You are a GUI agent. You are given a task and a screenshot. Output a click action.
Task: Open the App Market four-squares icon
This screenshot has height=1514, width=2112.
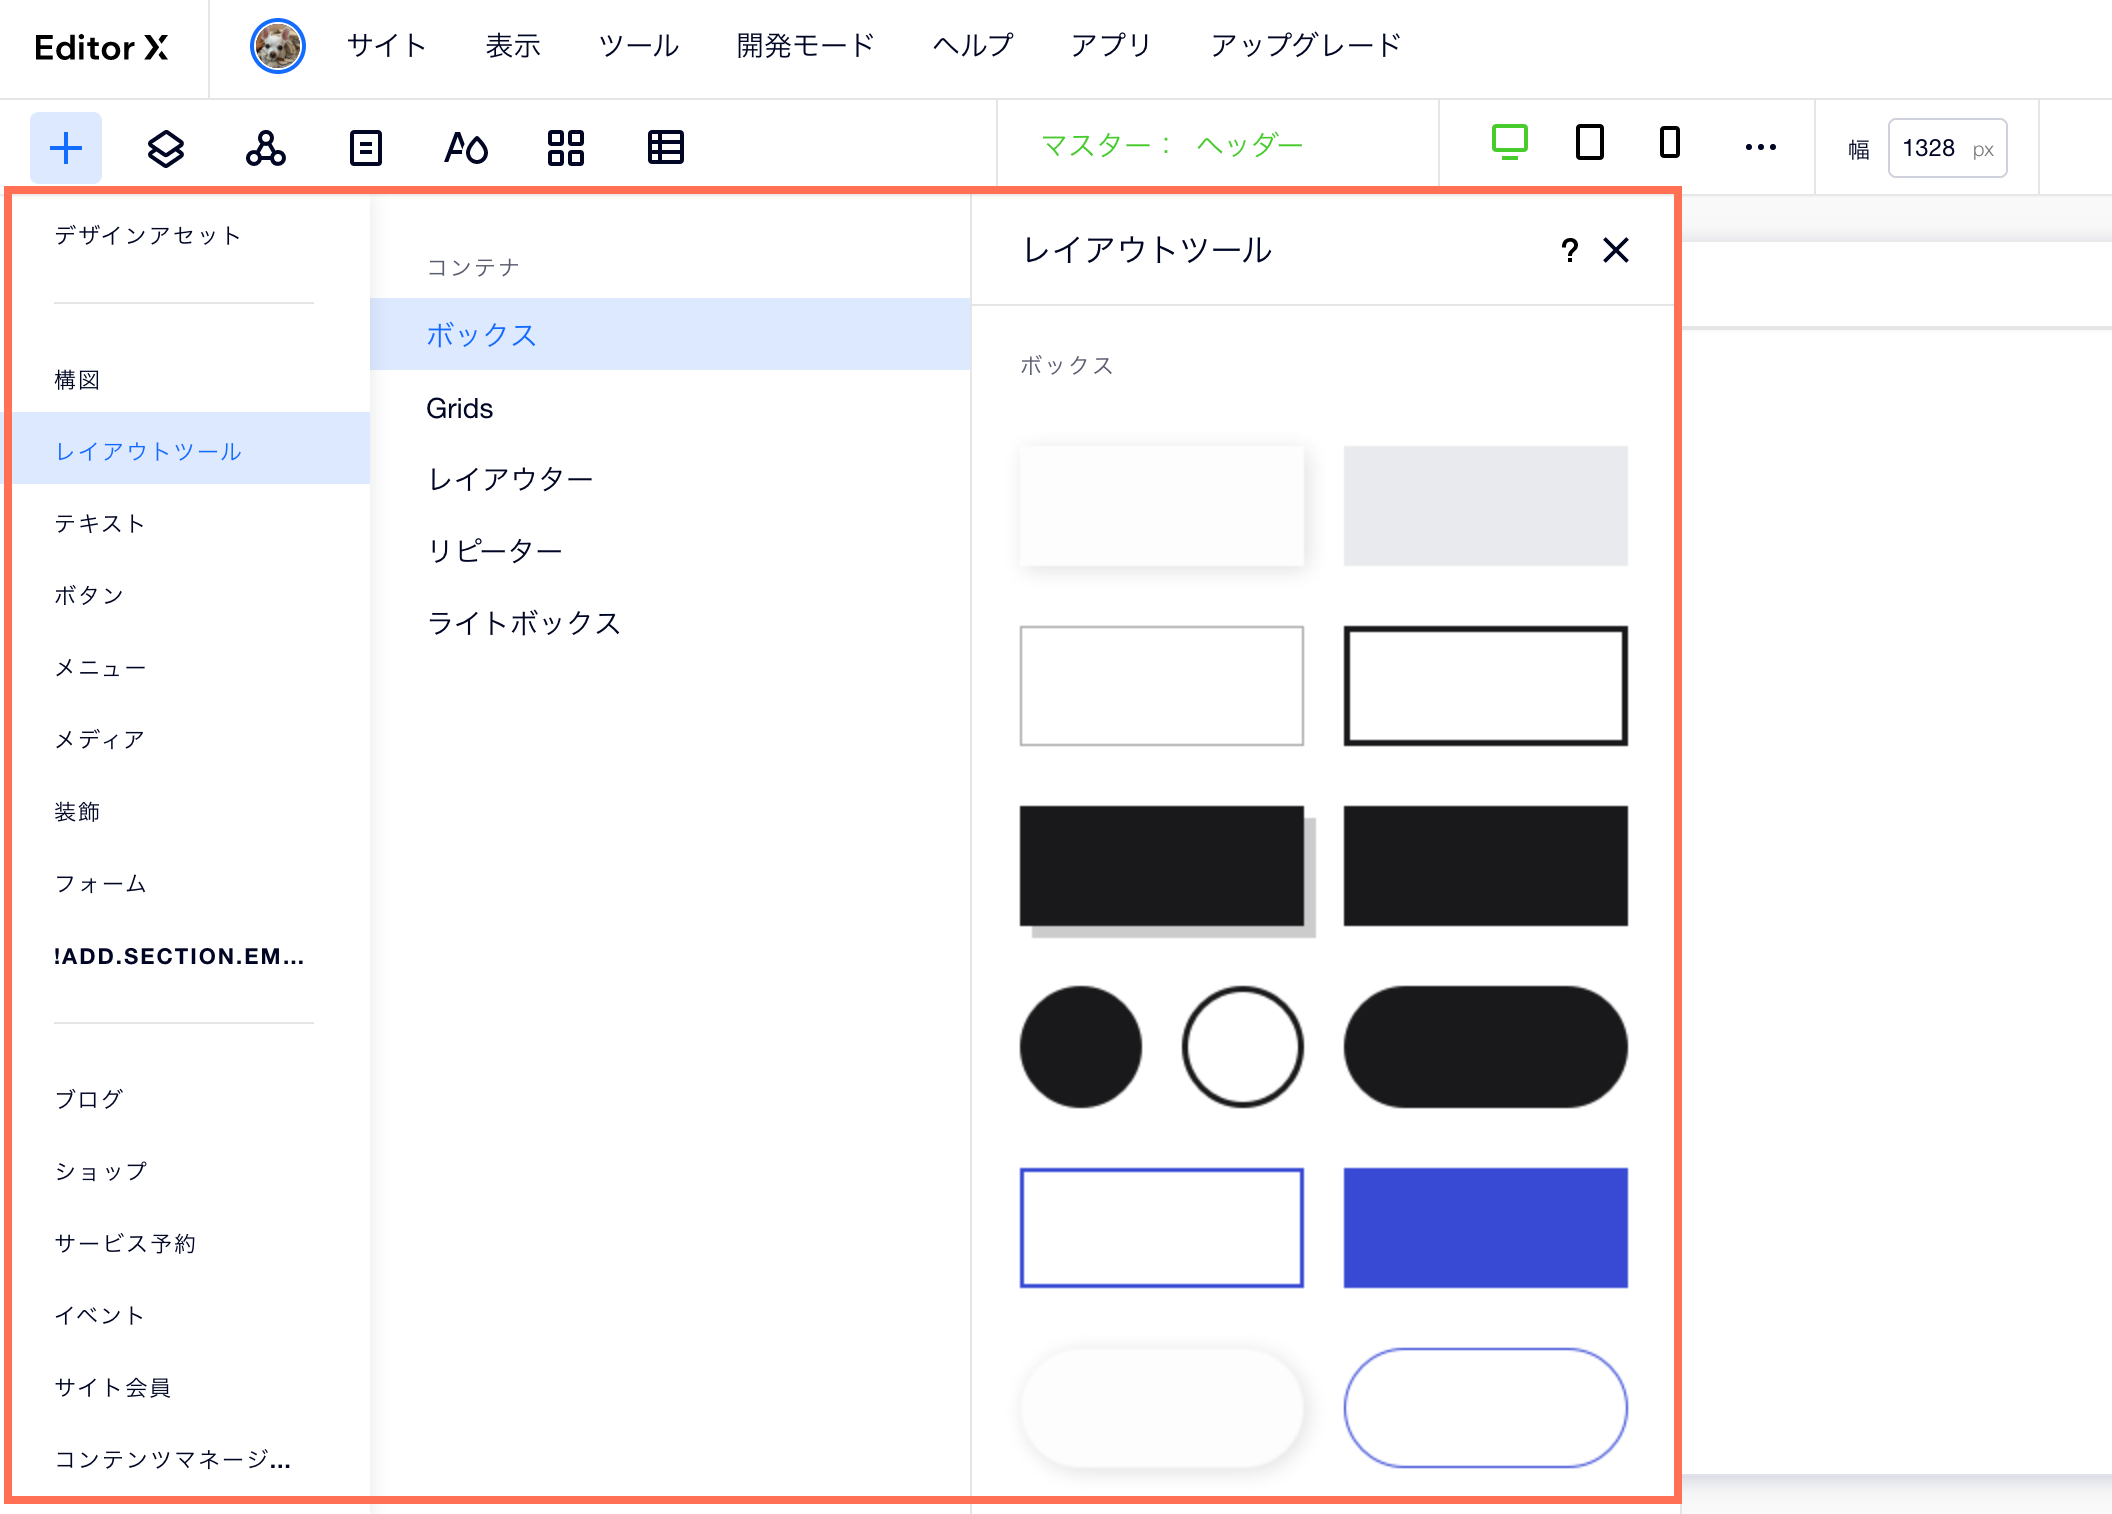(566, 148)
